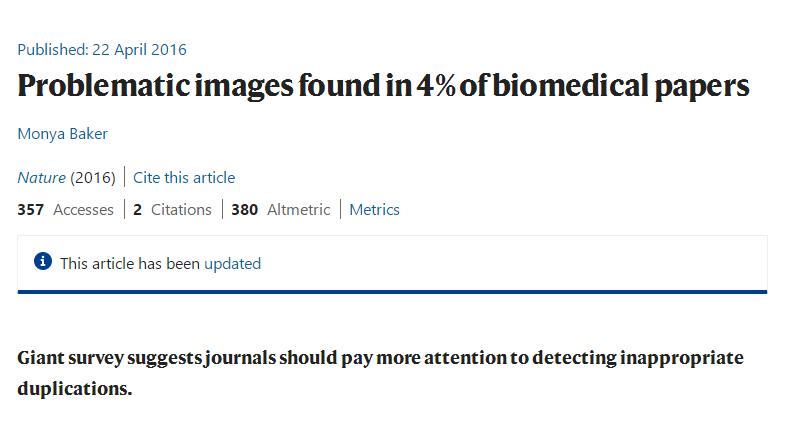Viewport: 787px width, 423px height.
Task: Follow the 'updated' link in the notice
Action: pyautogui.click(x=232, y=263)
